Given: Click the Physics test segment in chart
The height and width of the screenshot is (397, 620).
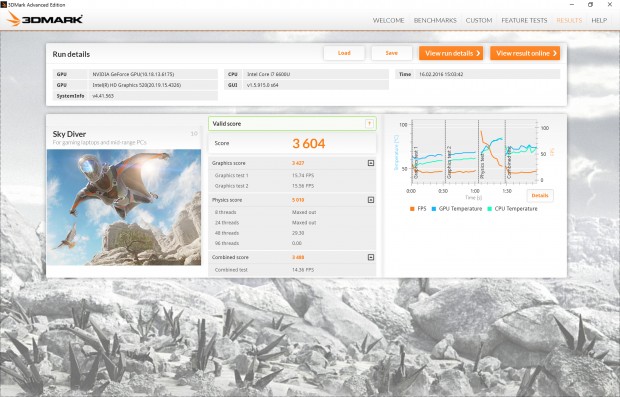Looking at the screenshot, I should coord(492,152).
